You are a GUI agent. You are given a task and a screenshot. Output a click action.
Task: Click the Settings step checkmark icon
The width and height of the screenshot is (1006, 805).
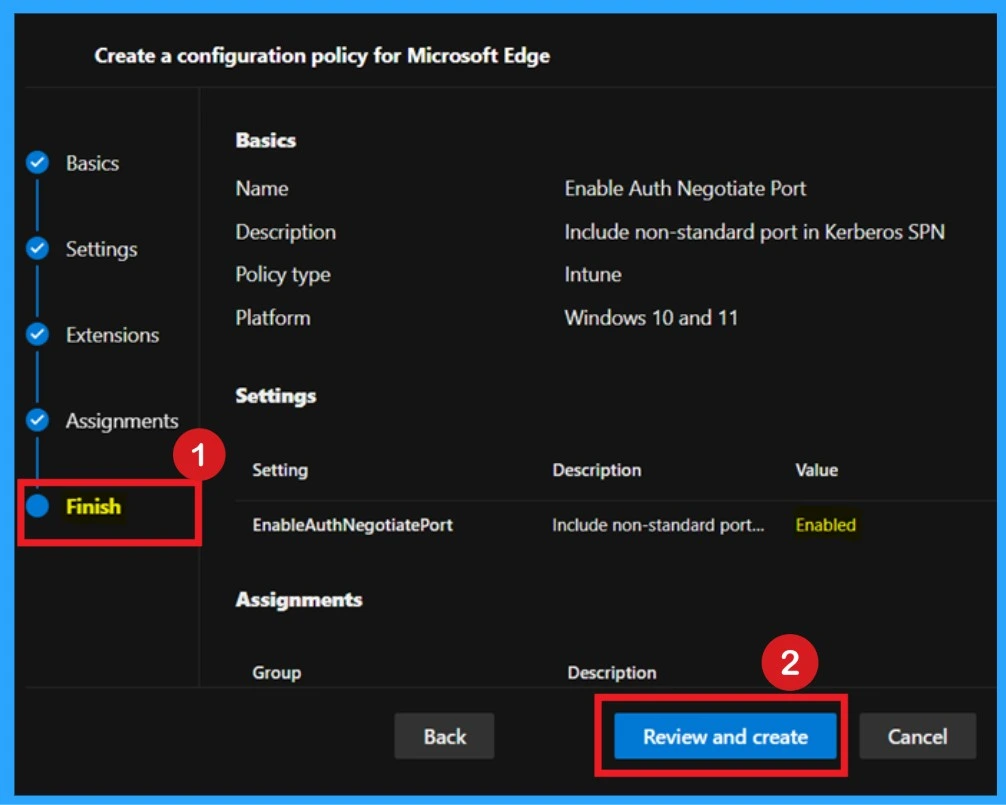(x=37, y=248)
